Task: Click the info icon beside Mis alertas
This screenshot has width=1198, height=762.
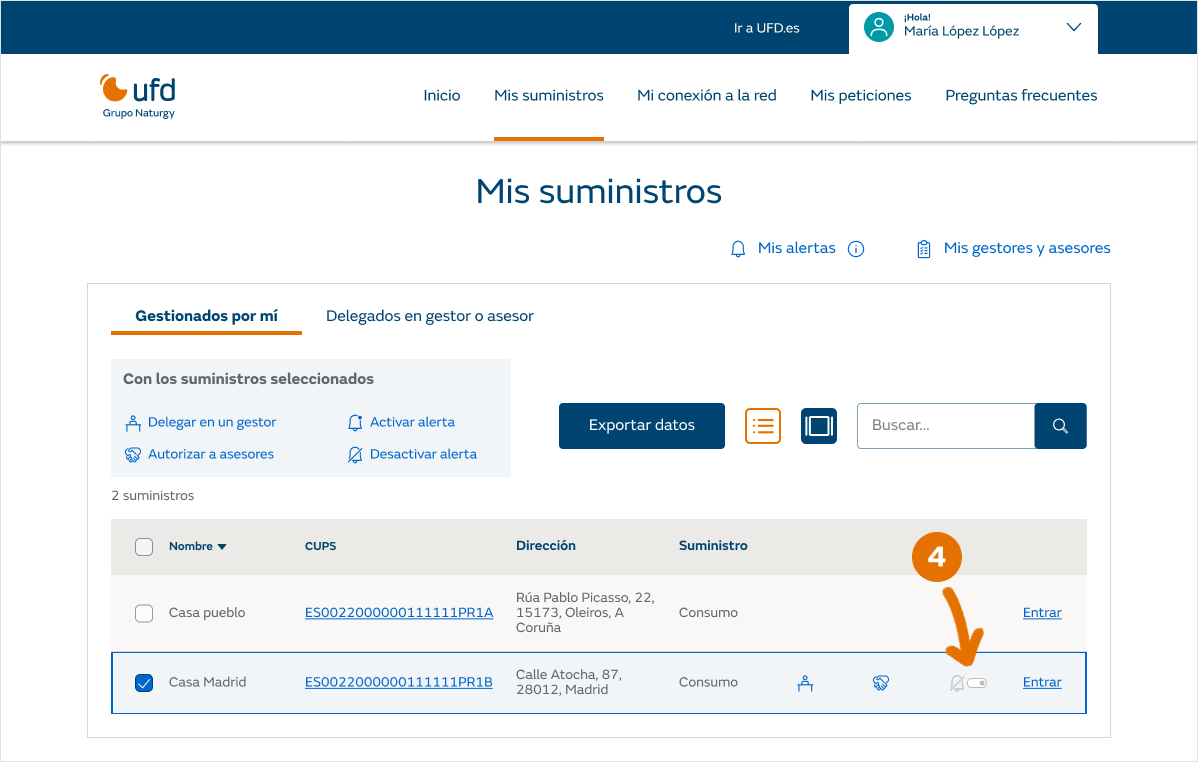Action: [x=856, y=249]
